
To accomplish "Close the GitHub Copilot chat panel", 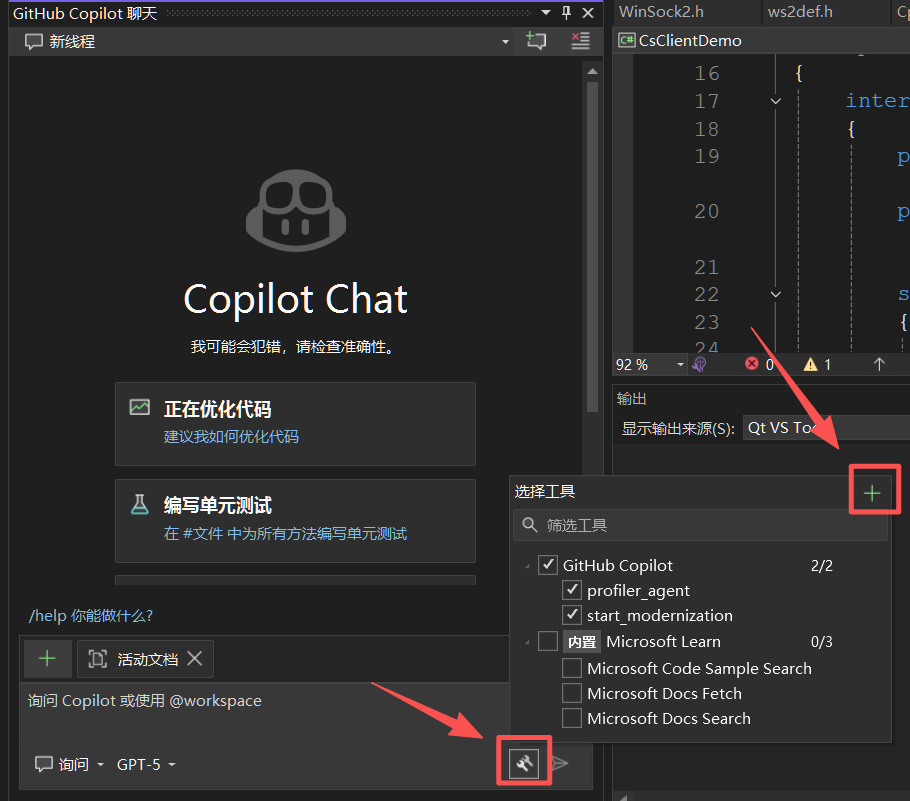I will coord(588,13).
